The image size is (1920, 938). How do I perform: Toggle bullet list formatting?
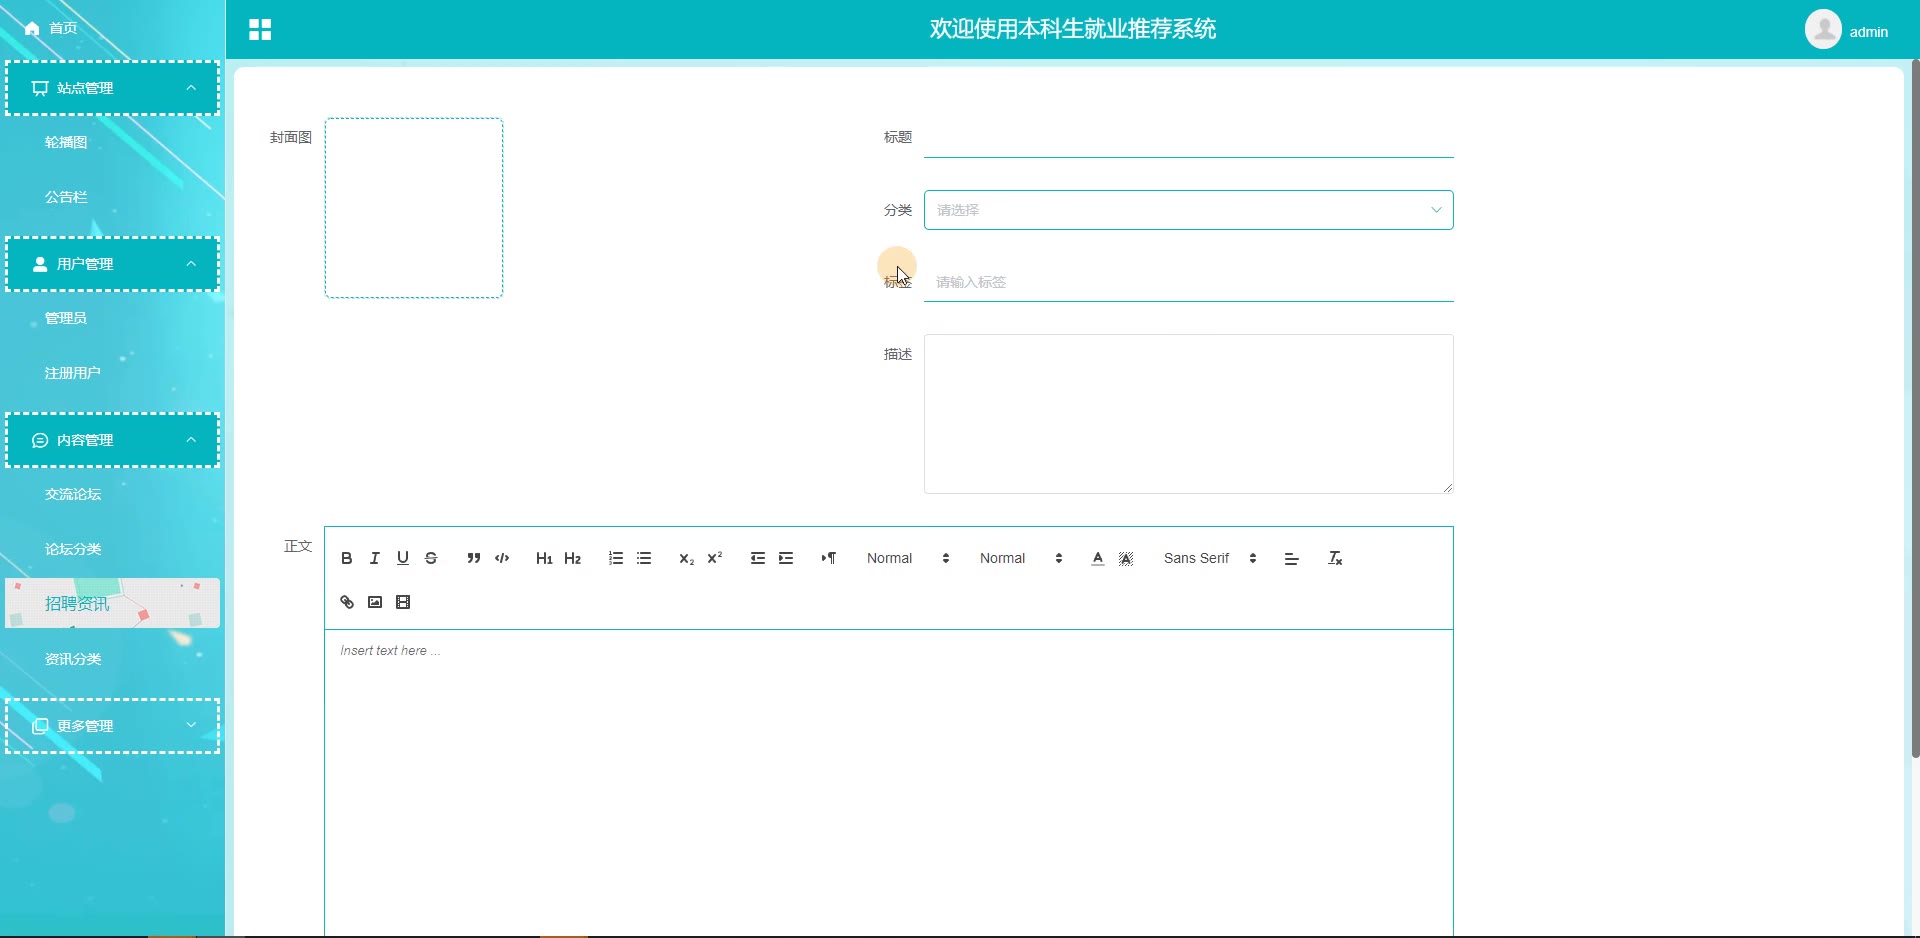point(644,559)
